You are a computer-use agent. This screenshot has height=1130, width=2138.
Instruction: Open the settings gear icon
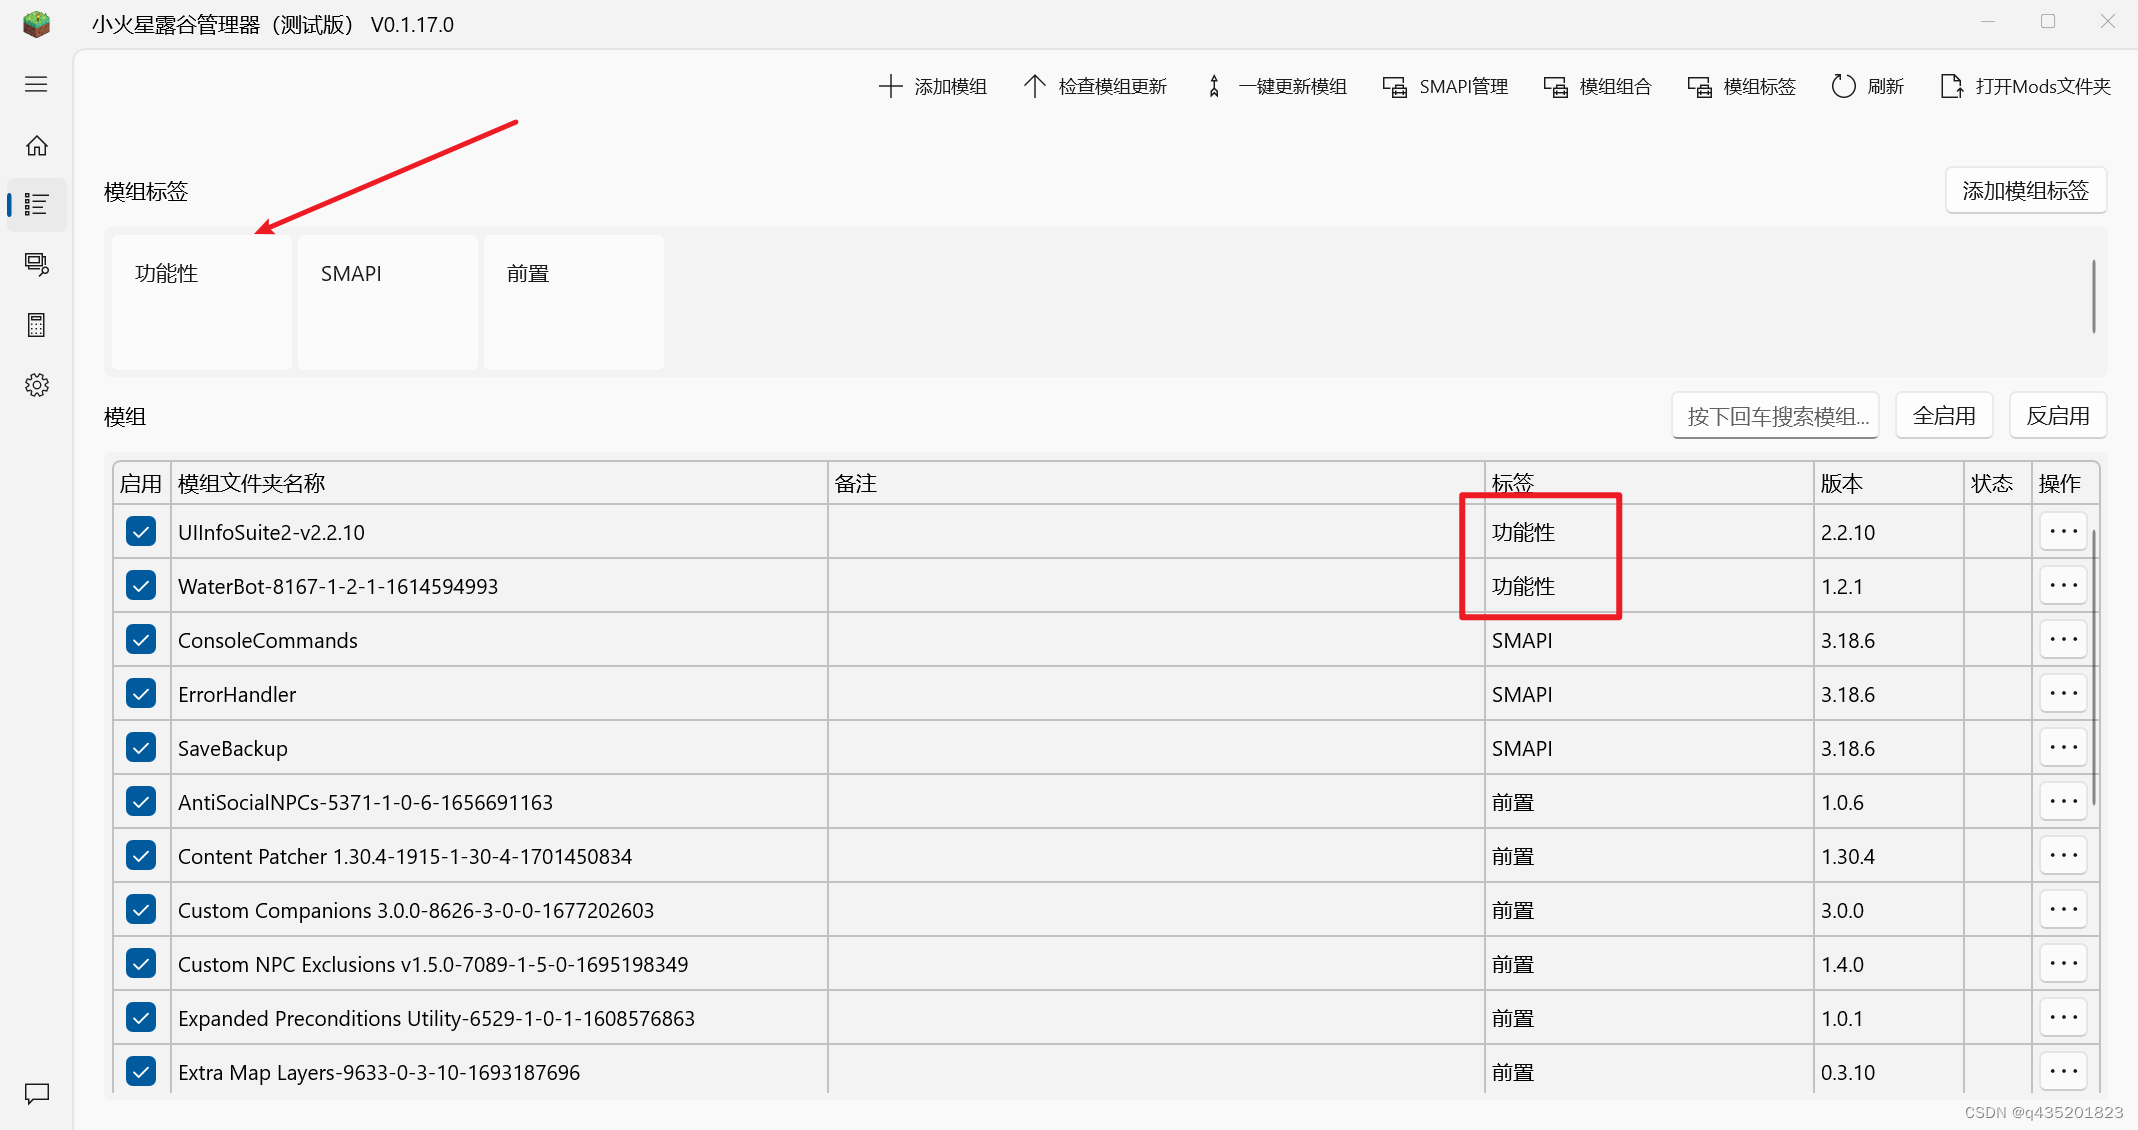click(36, 385)
